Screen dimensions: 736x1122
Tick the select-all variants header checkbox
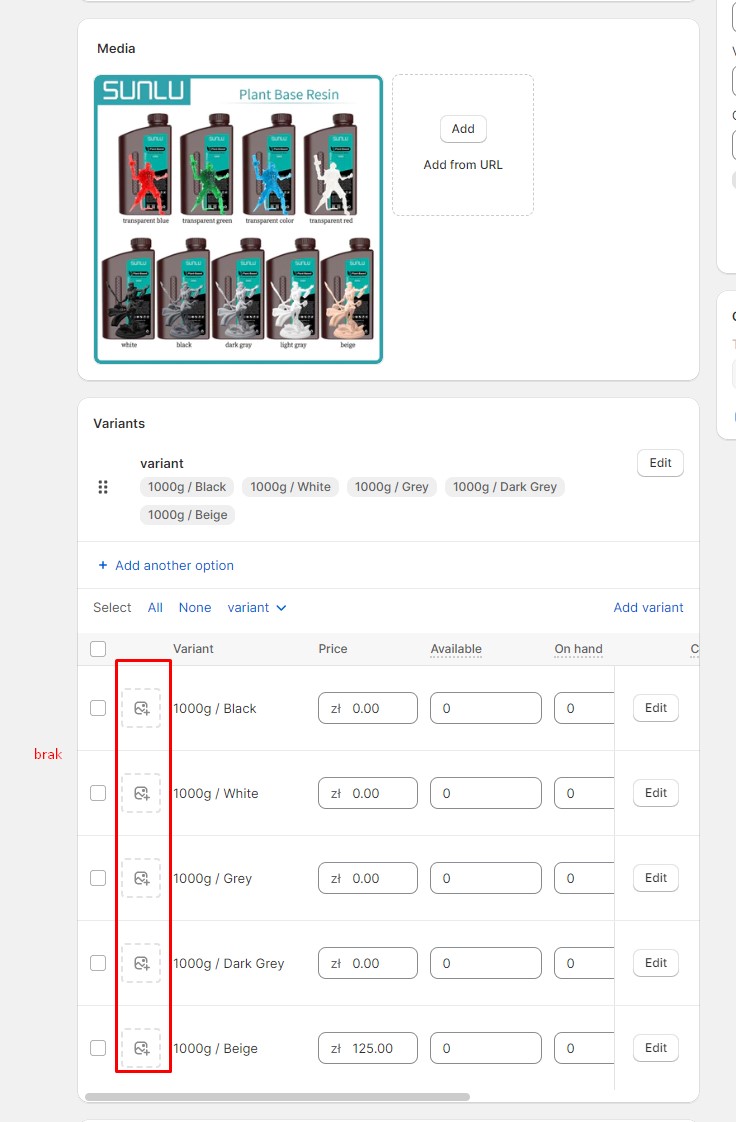[x=98, y=649]
